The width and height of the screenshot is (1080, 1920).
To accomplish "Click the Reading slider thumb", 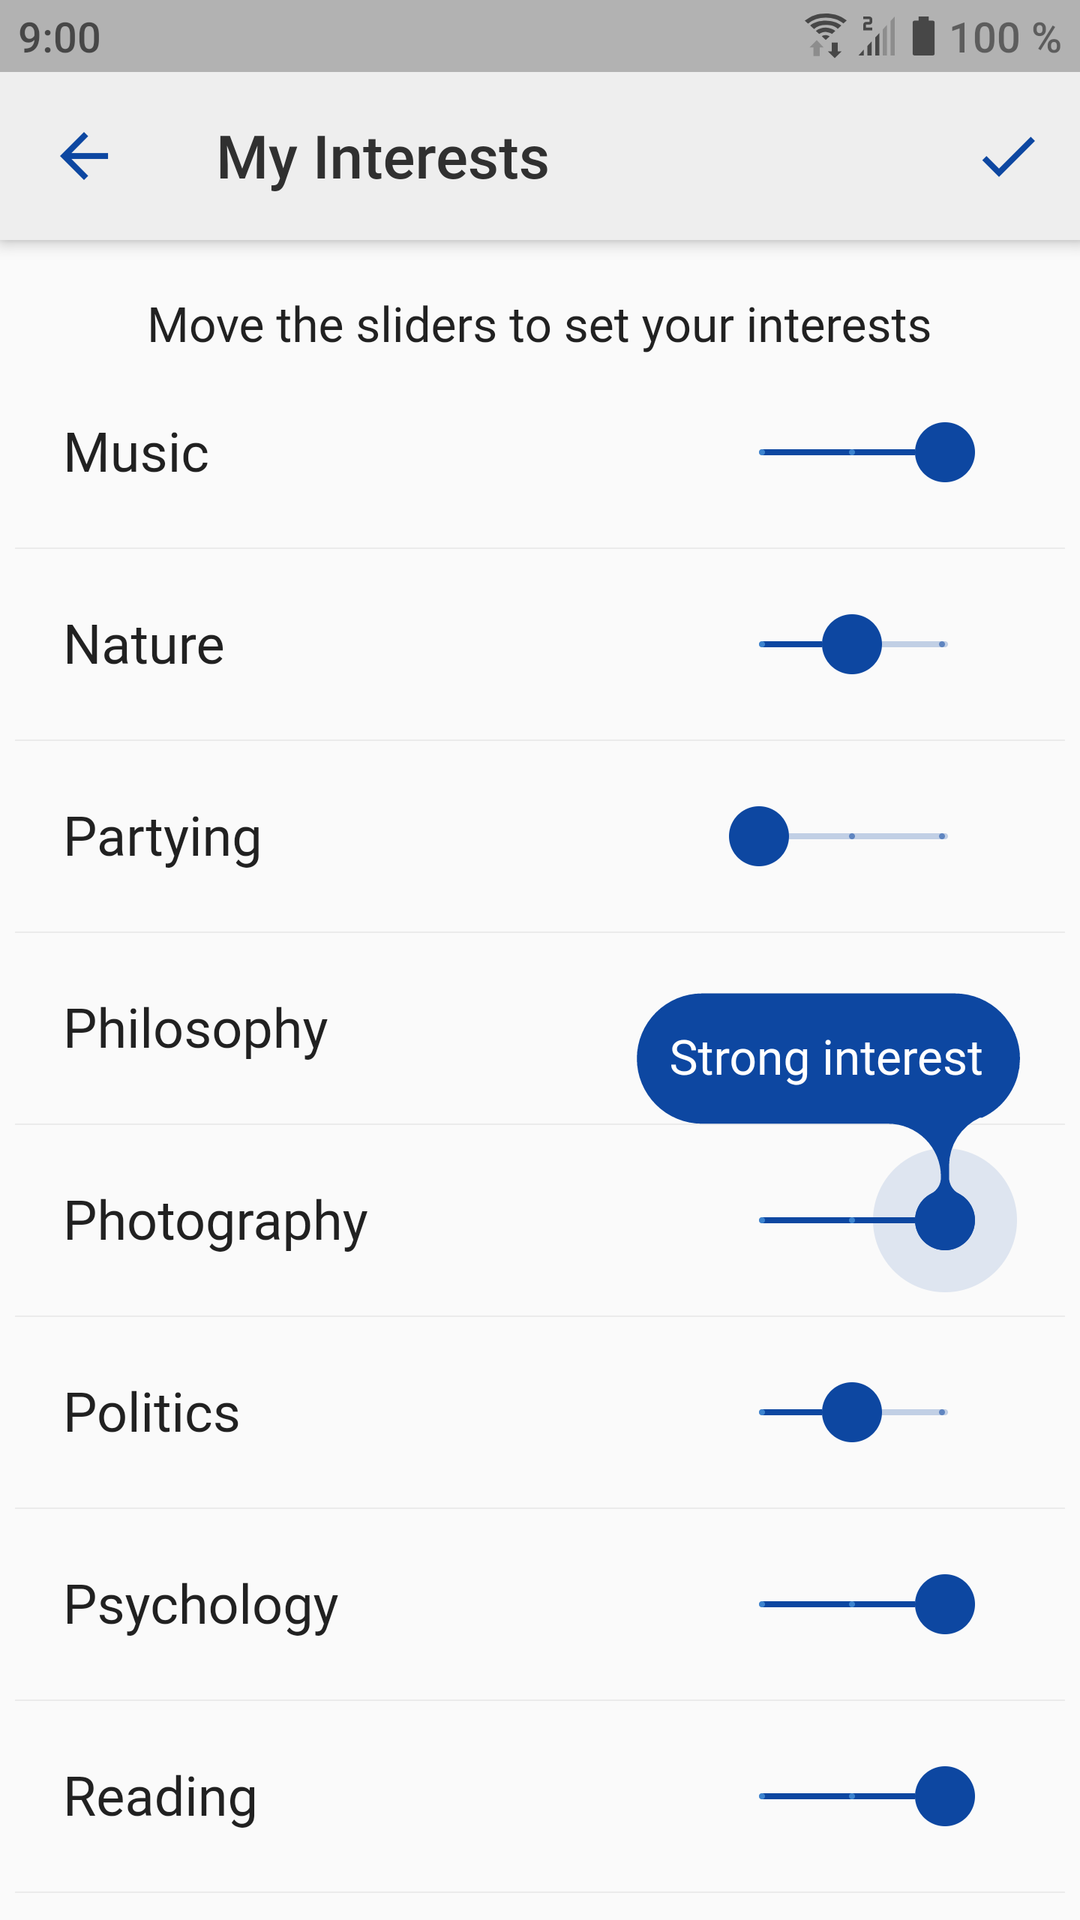I will coord(944,1796).
